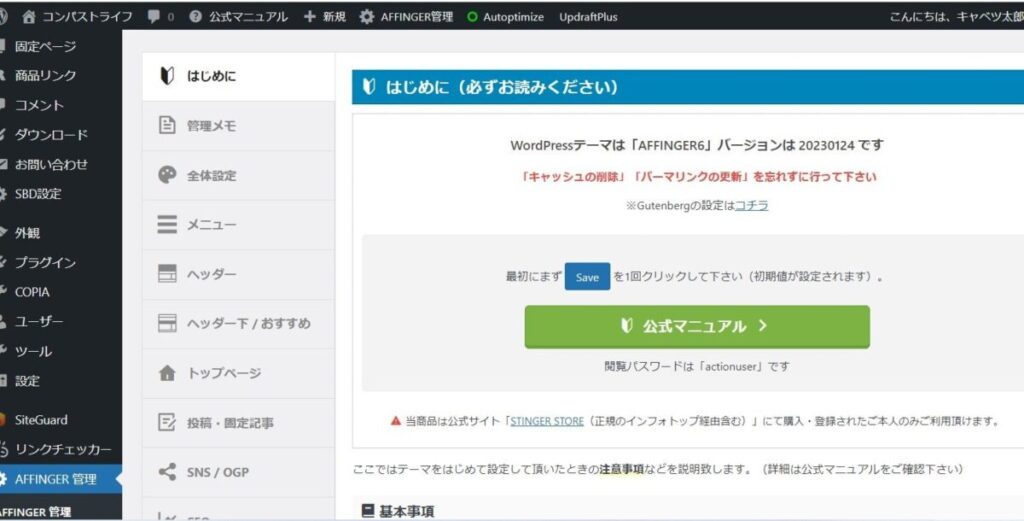The image size is (1024, 521).
Task: Click the memo document icon for 管理メモ
Action: pos(167,125)
